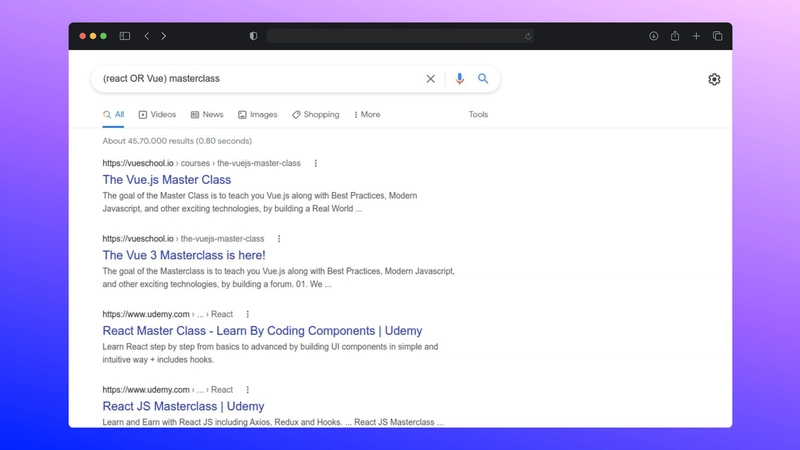The width and height of the screenshot is (800, 450).
Task: Open the privacy shield icon
Action: click(x=254, y=36)
